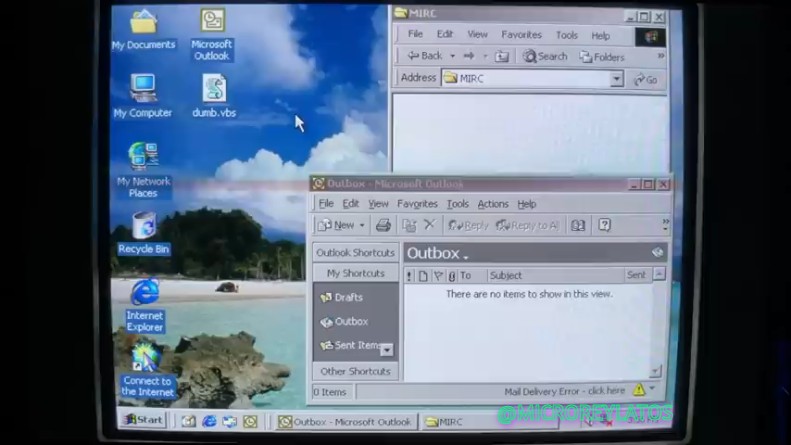Open Outlook View menu
This screenshot has height=445, width=791.
[378, 204]
